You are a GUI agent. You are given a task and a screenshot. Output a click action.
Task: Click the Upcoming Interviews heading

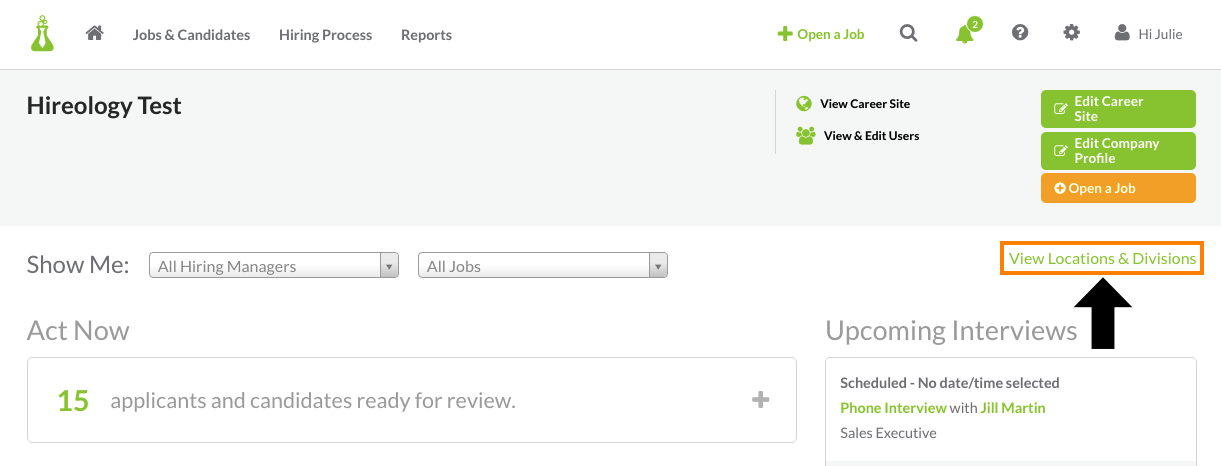point(951,330)
